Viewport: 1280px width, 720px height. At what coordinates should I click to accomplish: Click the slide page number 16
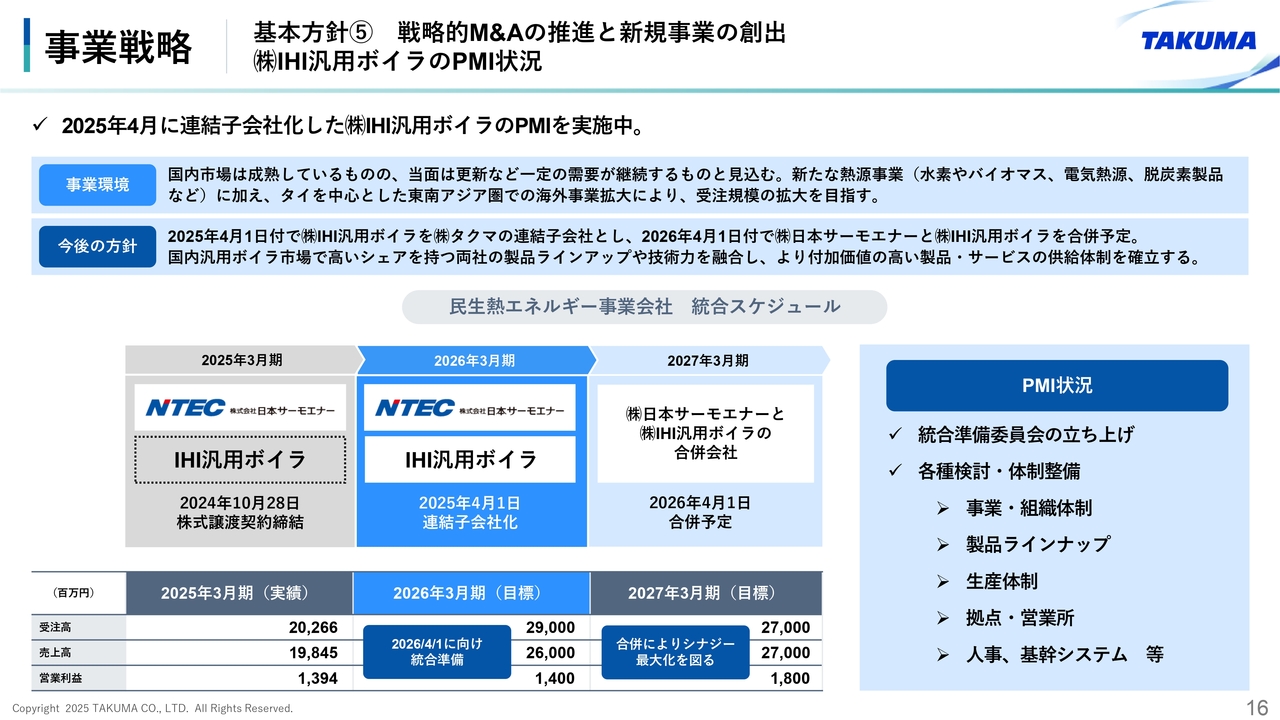click(x=1256, y=708)
